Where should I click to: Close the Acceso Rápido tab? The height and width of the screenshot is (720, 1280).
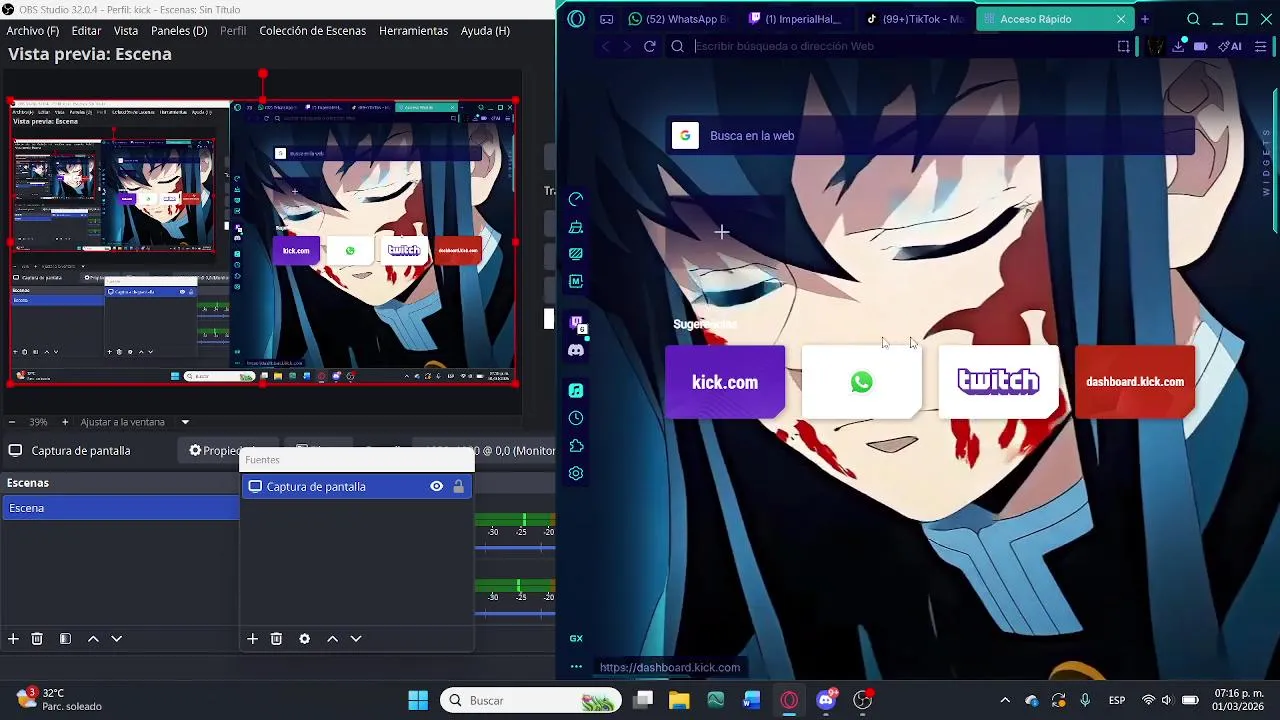pos(1121,19)
